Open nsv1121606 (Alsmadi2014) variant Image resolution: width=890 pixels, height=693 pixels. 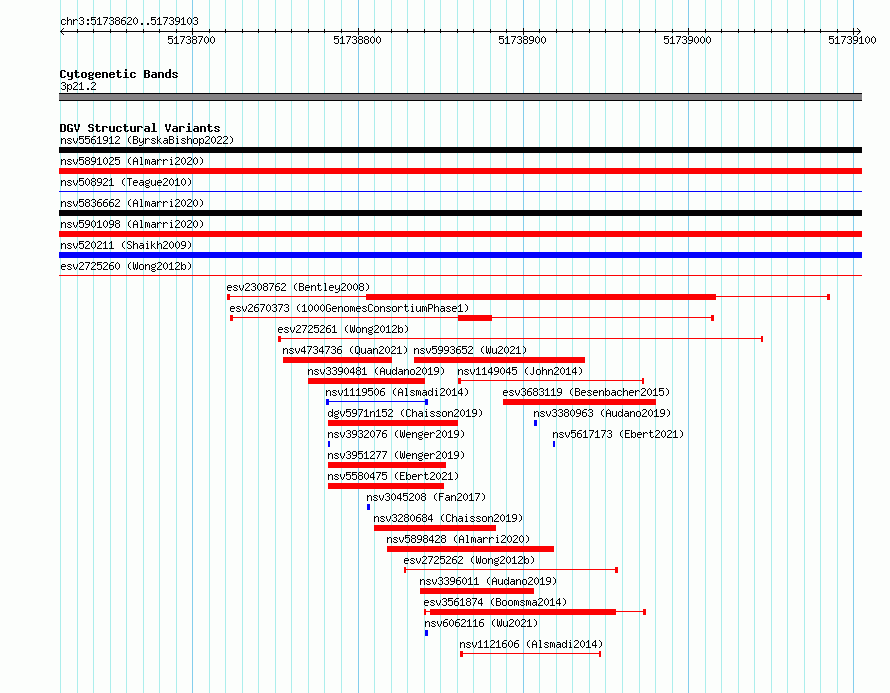click(531, 644)
